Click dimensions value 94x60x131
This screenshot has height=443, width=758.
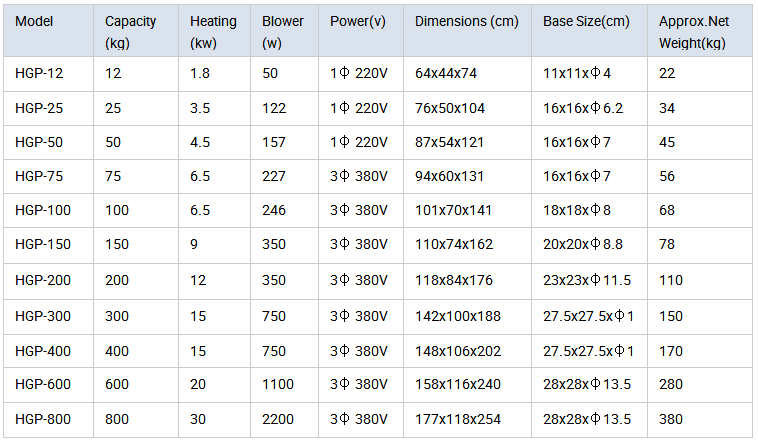(x=450, y=177)
